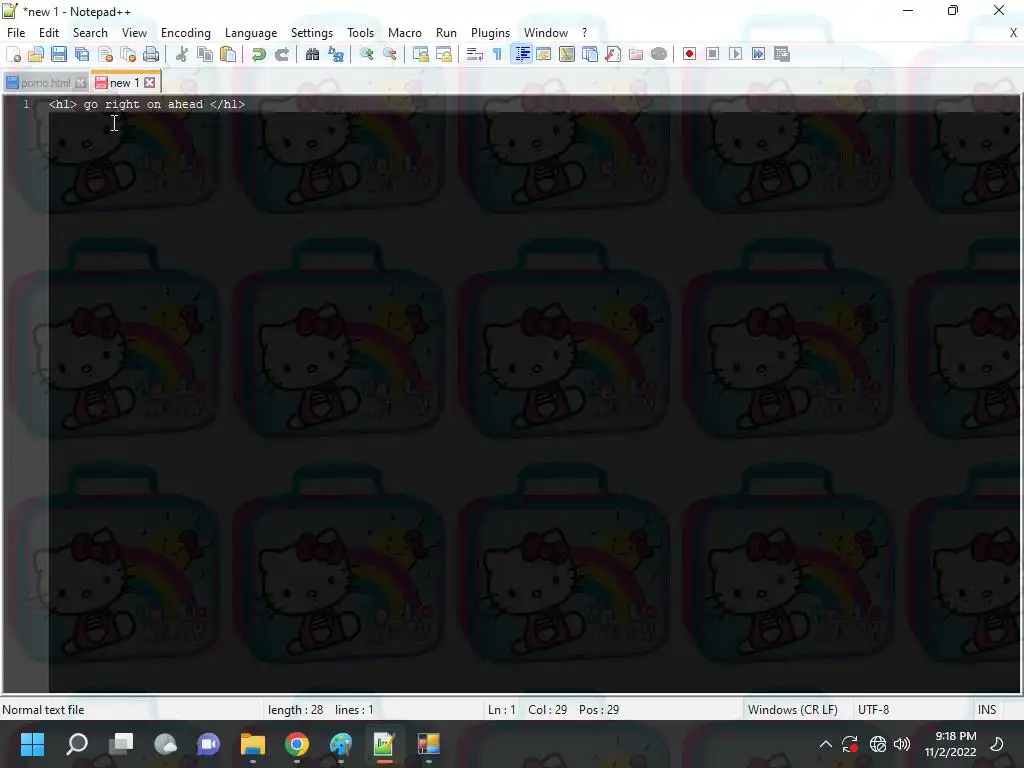
Task: Cut selection with the scissors icon
Action: (182, 54)
